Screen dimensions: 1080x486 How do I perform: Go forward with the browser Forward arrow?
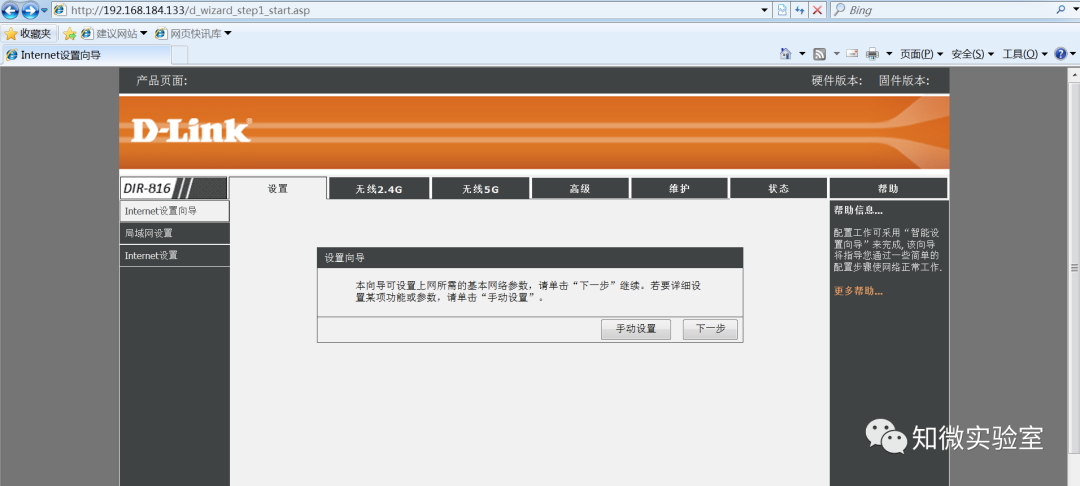30,10
